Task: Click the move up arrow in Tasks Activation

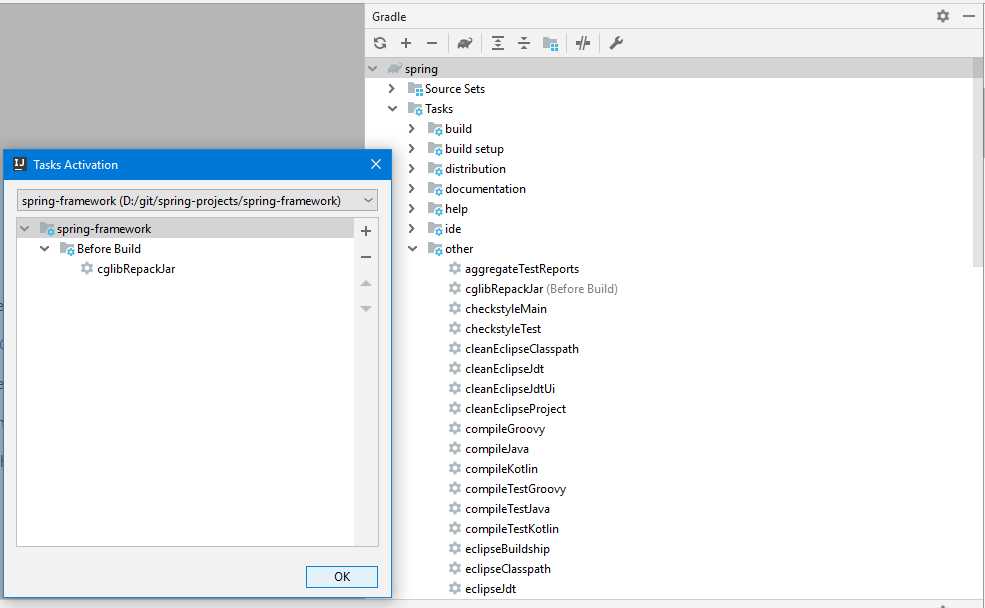Action: [366, 283]
